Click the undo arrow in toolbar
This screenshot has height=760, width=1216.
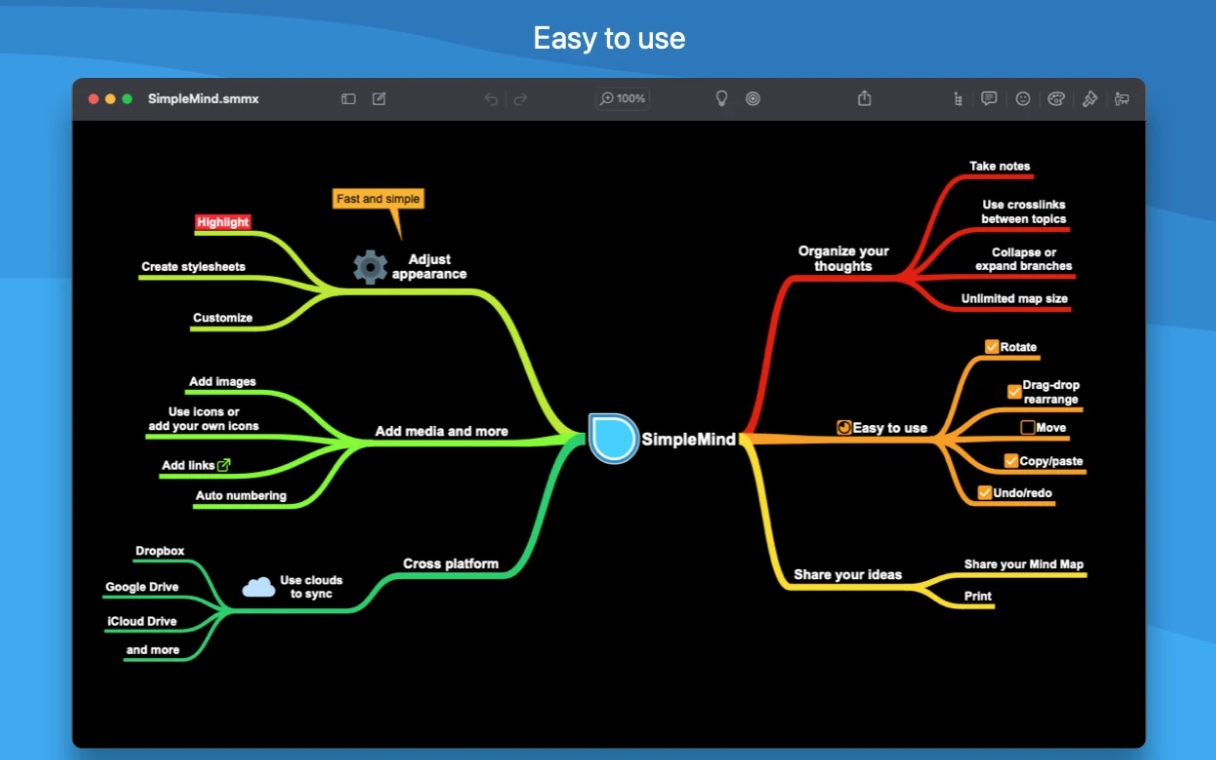point(491,99)
